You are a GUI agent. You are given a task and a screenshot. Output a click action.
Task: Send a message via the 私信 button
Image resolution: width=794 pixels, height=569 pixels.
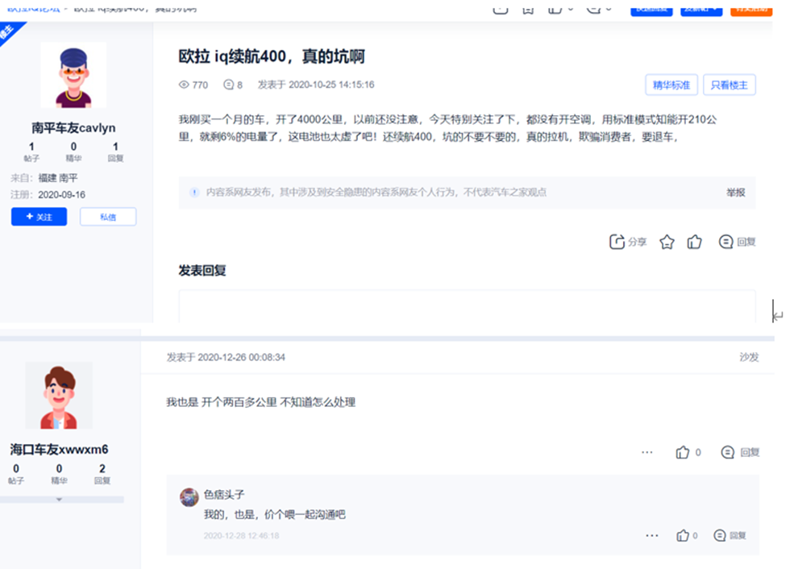pyautogui.click(x=108, y=217)
